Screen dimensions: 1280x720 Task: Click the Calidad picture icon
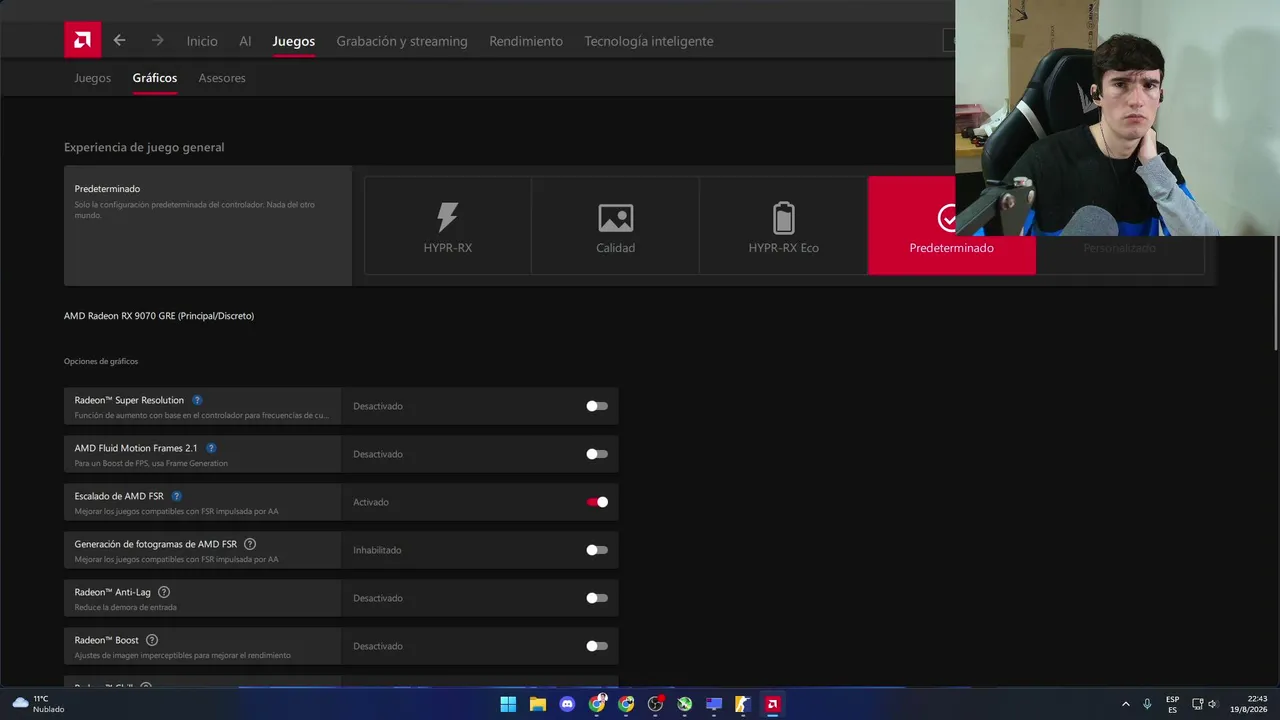pyautogui.click(x=616, y=218)
